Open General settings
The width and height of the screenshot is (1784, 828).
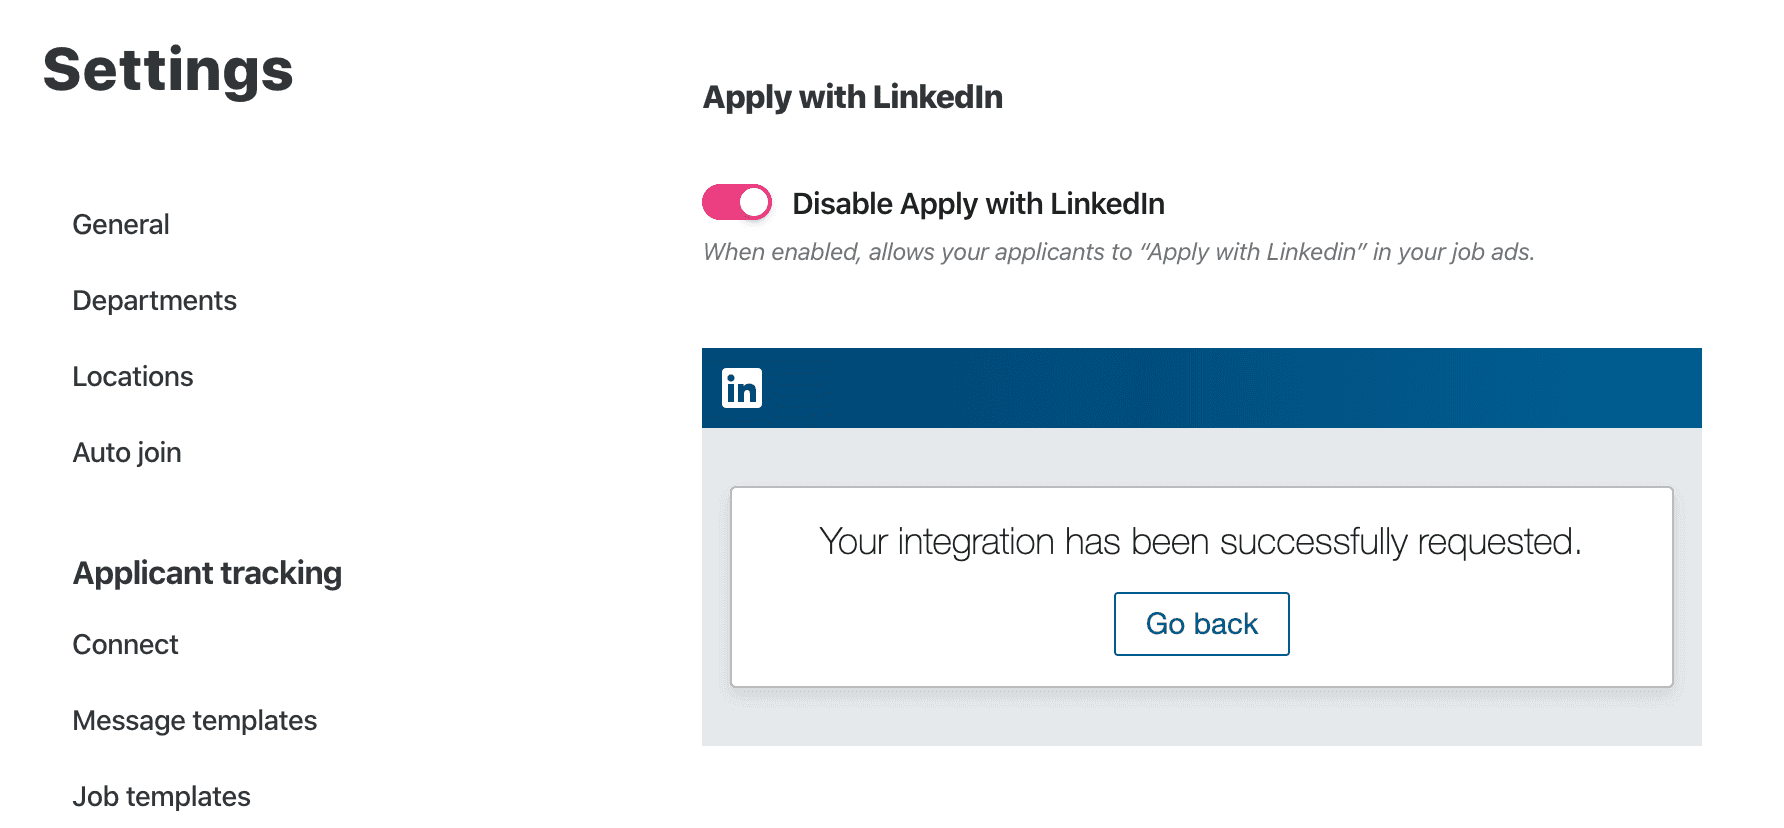click(121, 224)
